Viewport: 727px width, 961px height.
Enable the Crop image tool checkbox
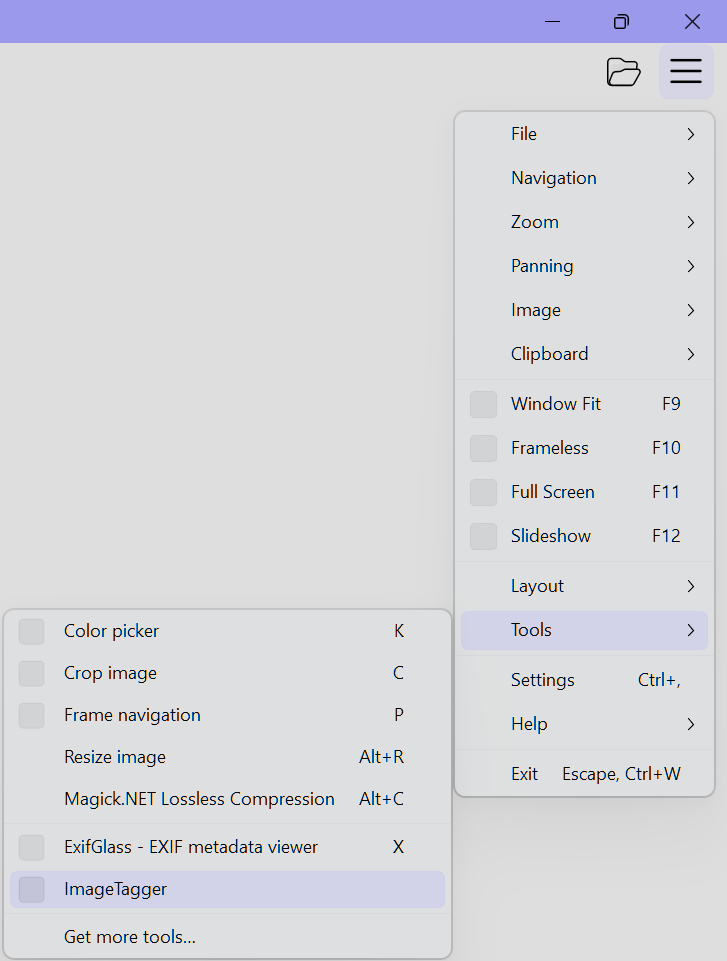coord(32,674)
